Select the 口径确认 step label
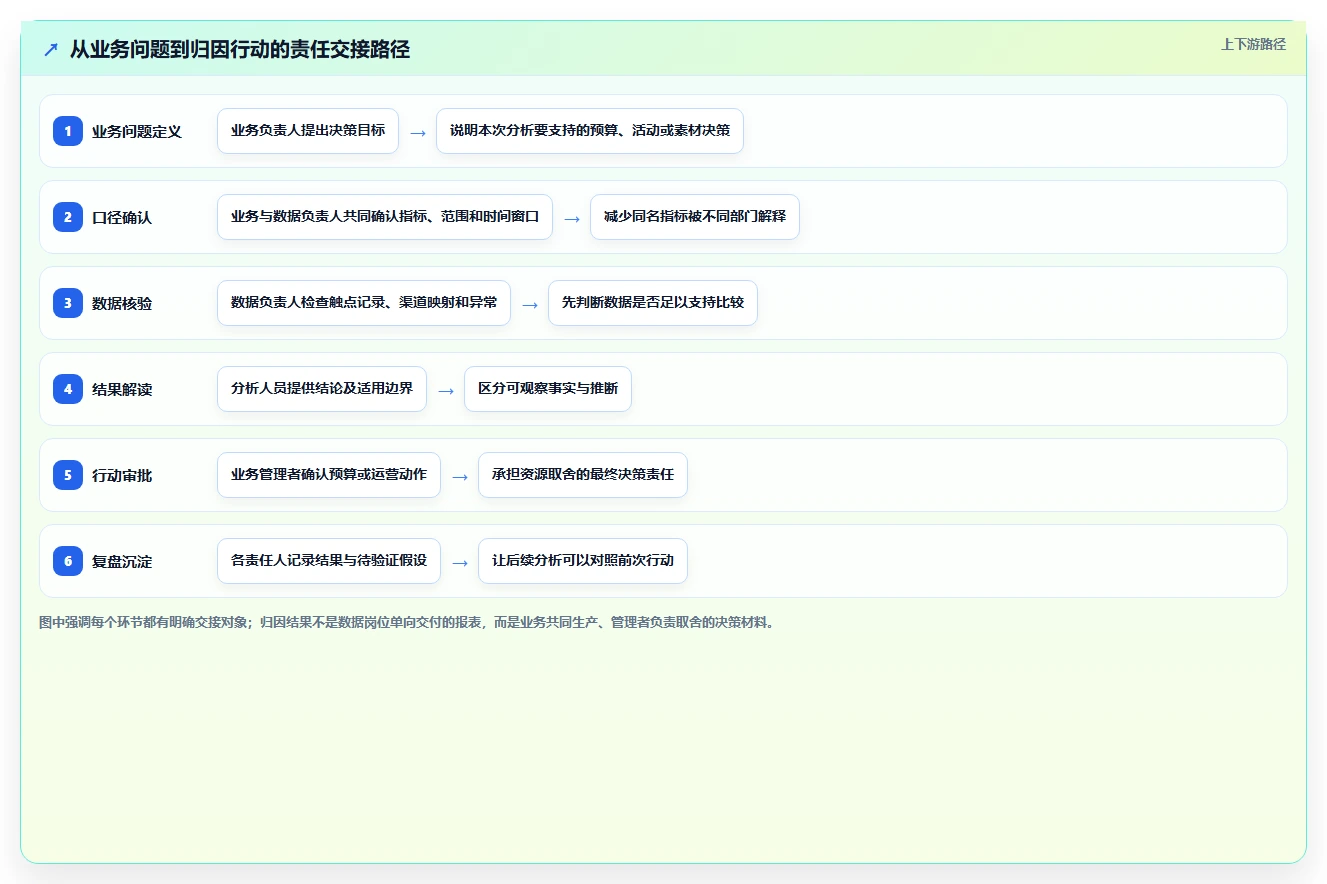The width and height of the screenshot is (1327, 884). pyautogui.click(x=122, y=217)
